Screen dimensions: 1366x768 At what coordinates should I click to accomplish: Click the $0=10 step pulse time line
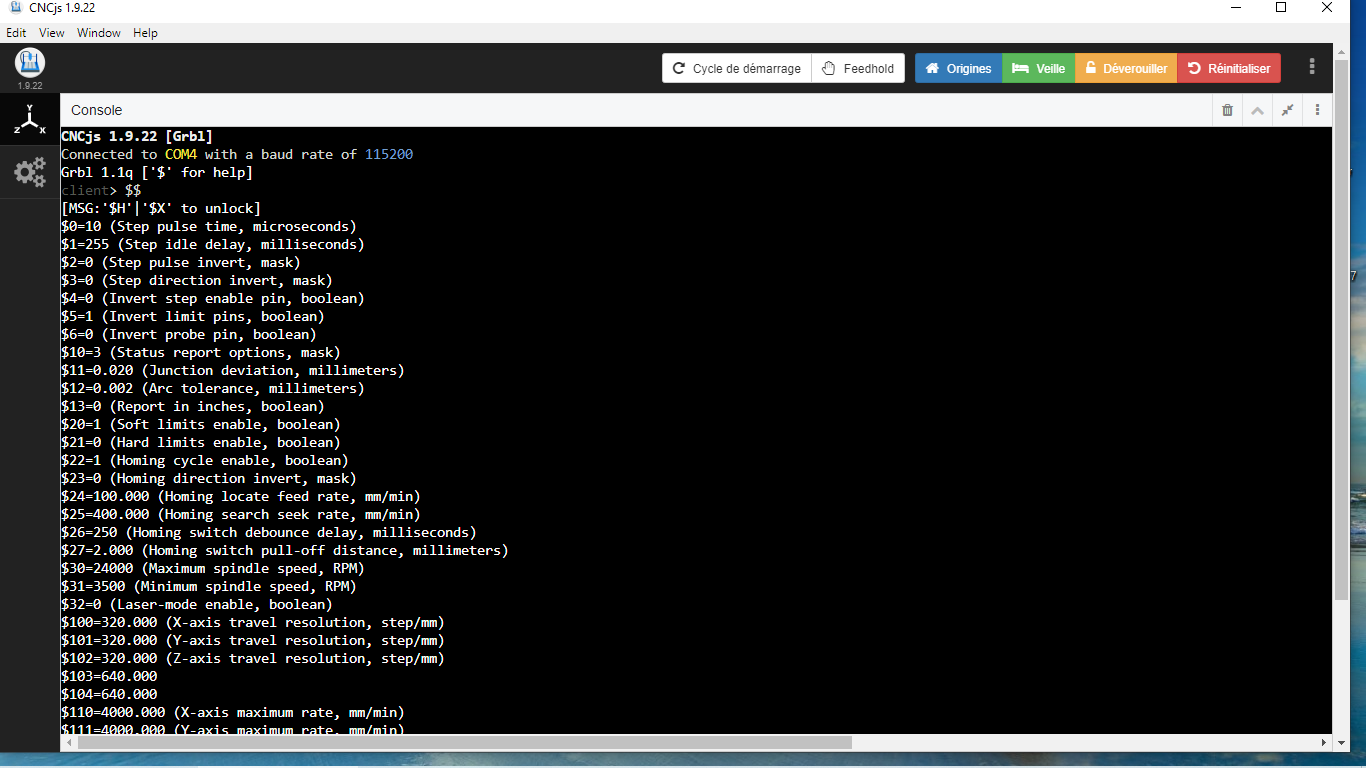coord(209,226)
